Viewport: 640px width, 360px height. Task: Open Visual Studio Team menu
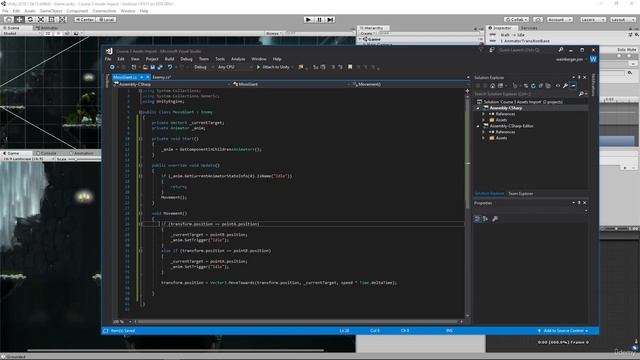pyautogui.click(x=204, y=59)
